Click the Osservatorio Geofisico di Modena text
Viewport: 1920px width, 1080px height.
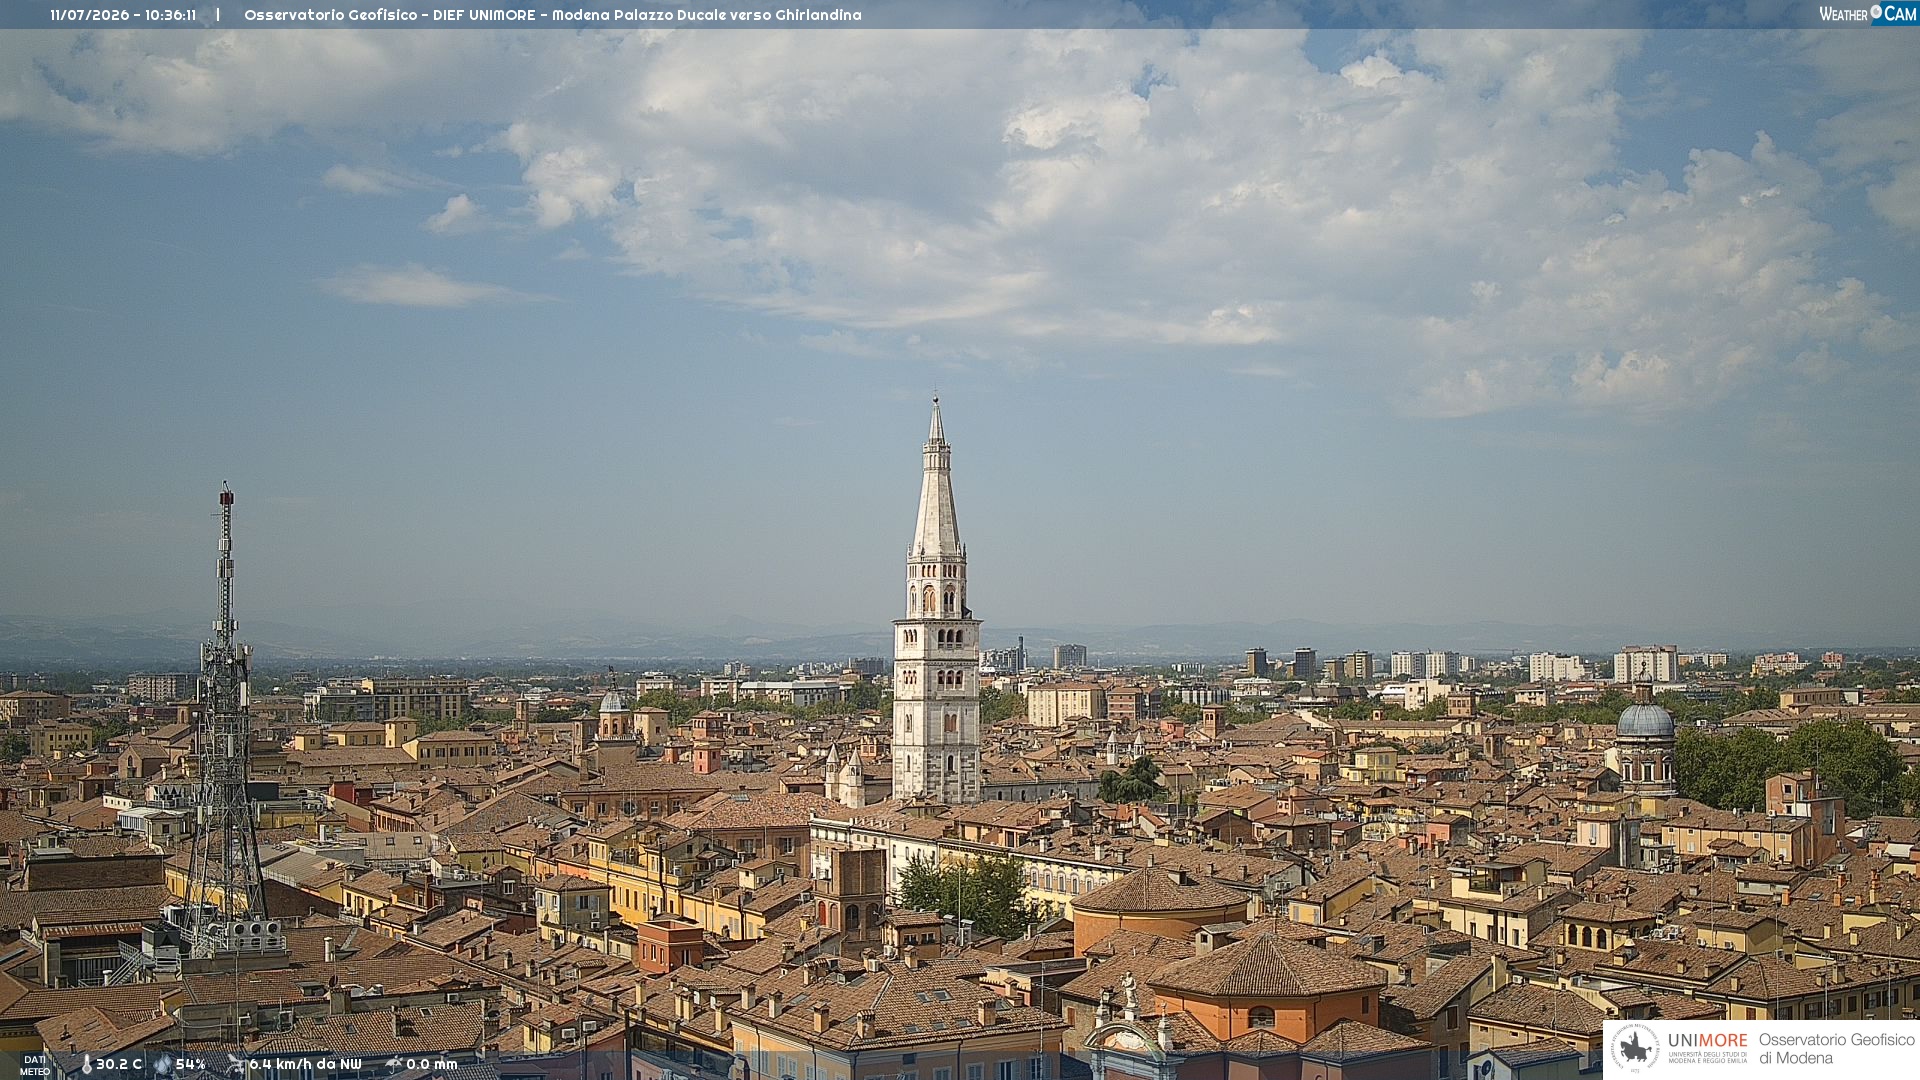tap(1837, 1049)
